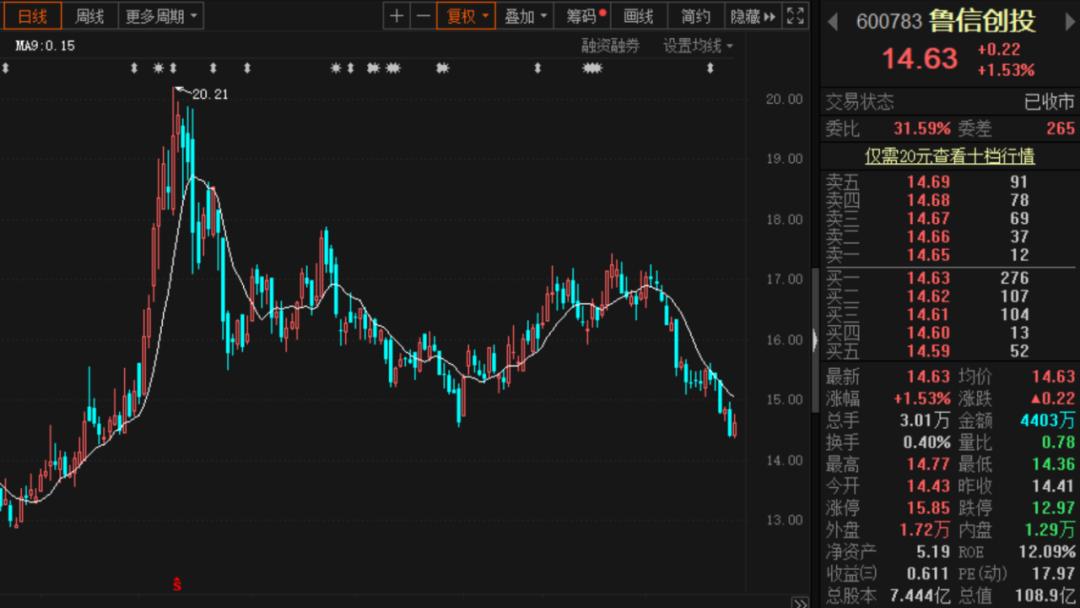Click the first event marker icon above chart
The height and width of the screenshot is (608, 1080).
[x=5, y=68]
